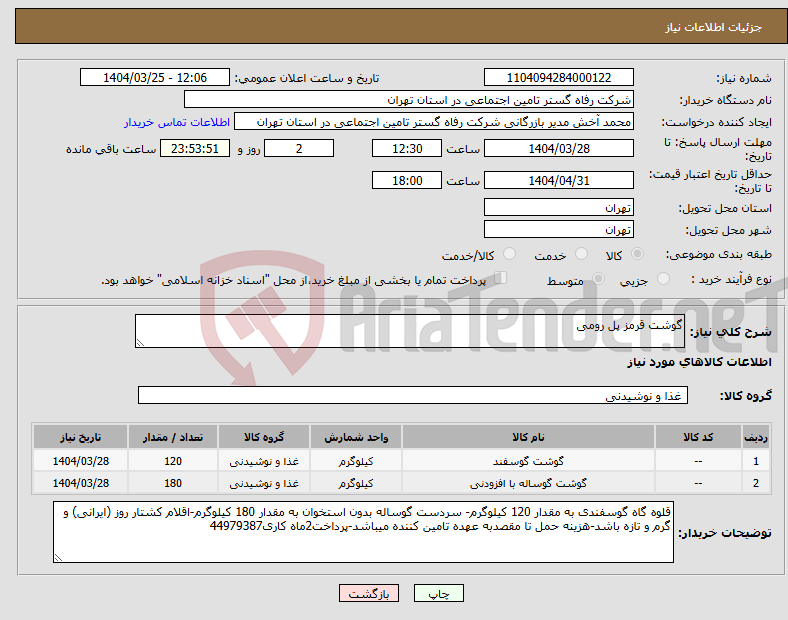The width and height of the screenshot is (788, 620).
Task: Click the استان محل تحویل field تهران
Action: coord(558,207)
